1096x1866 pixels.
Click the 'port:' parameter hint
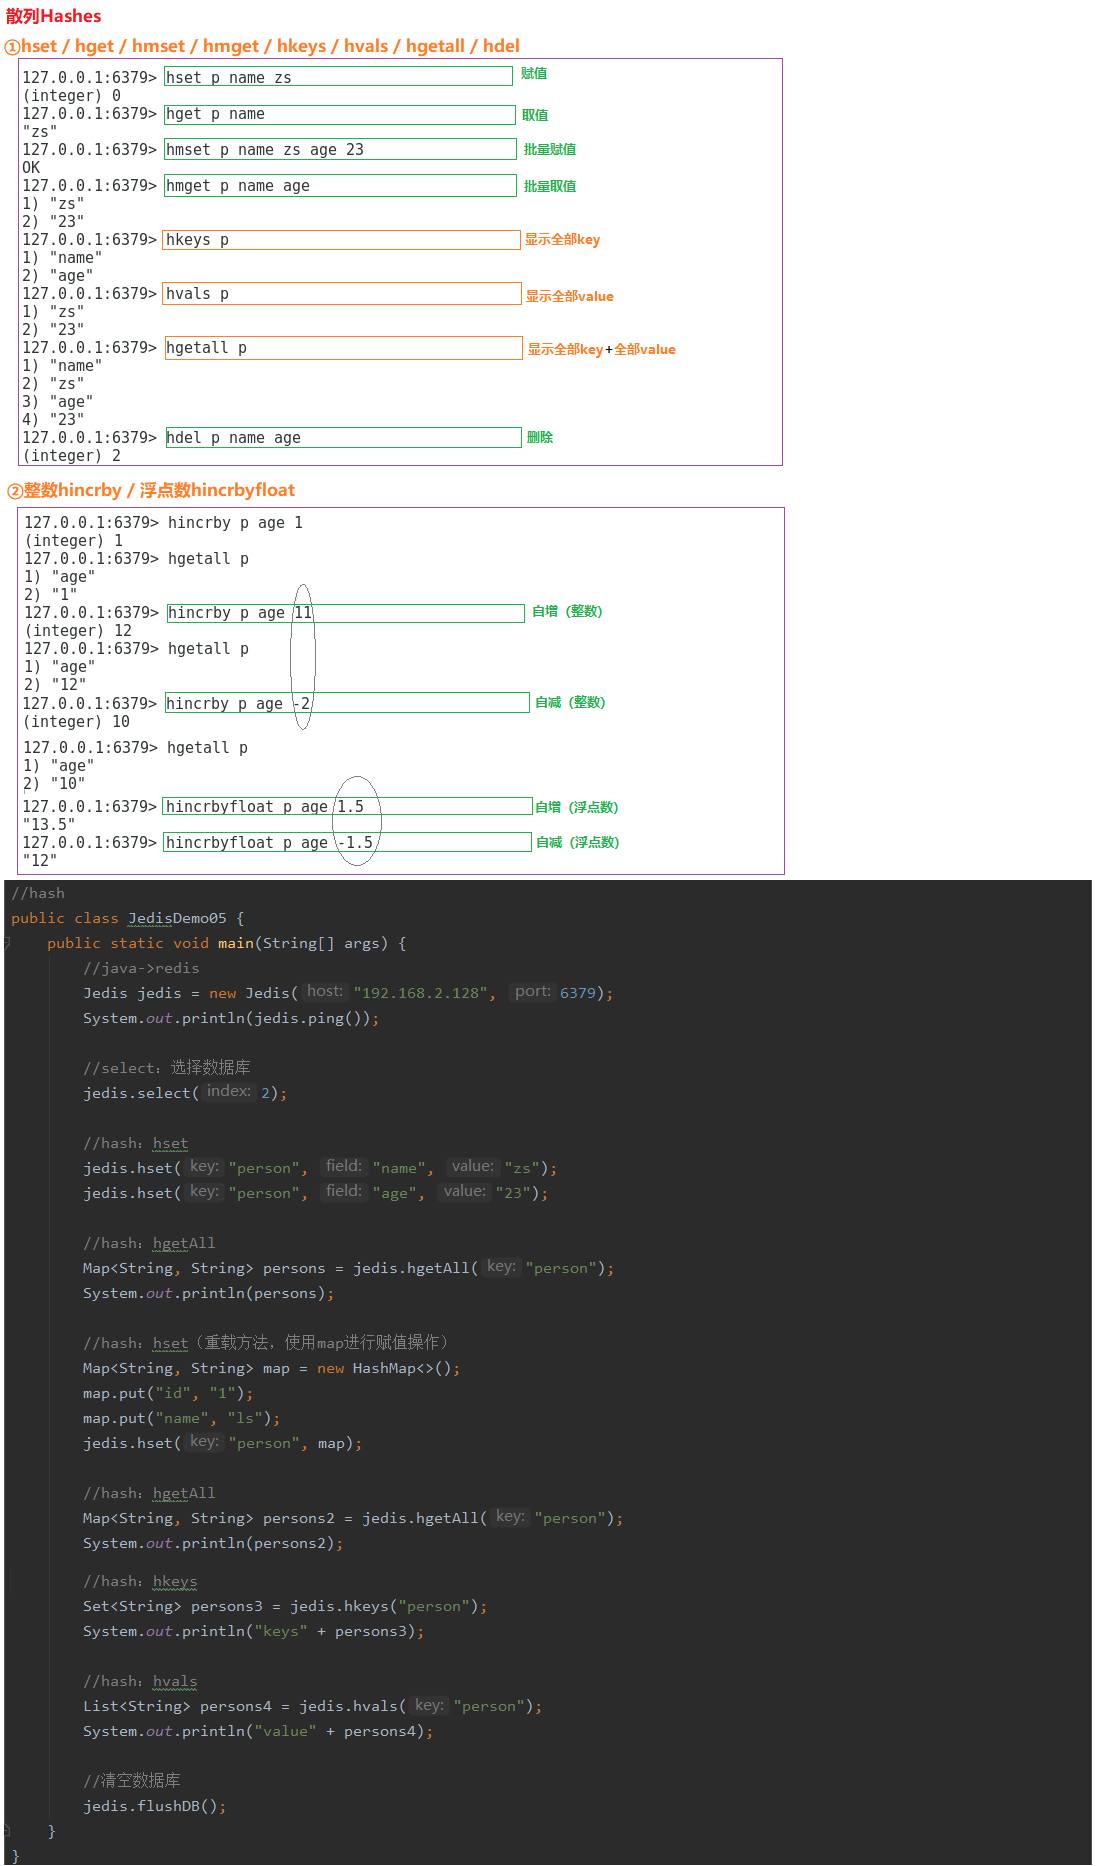point(532,992)
